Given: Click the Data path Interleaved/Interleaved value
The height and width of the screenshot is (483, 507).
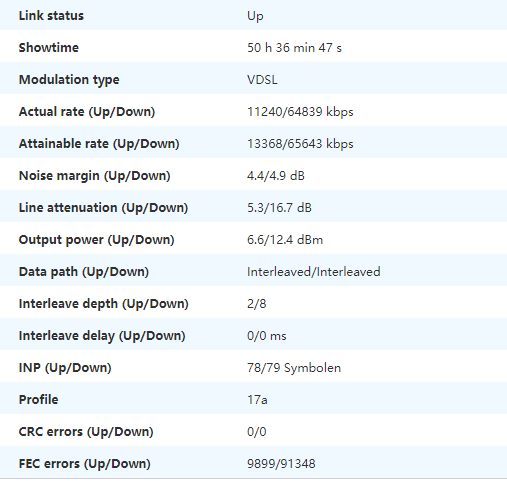Looking at the screenshot, I should pyautogui.click(x=314, y=272).
